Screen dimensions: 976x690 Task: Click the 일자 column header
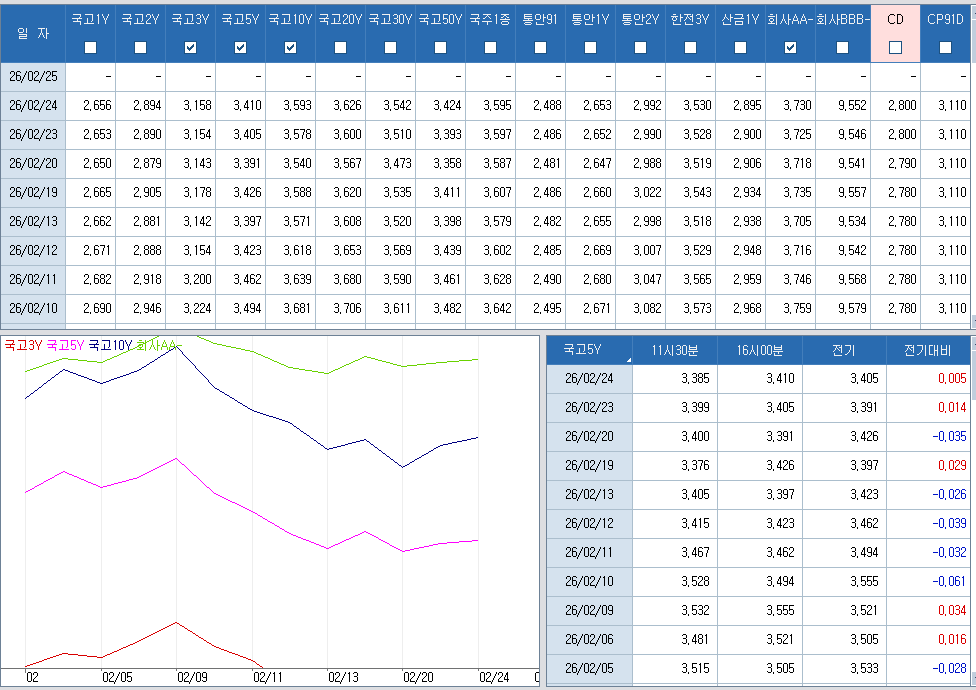(33, 32)
